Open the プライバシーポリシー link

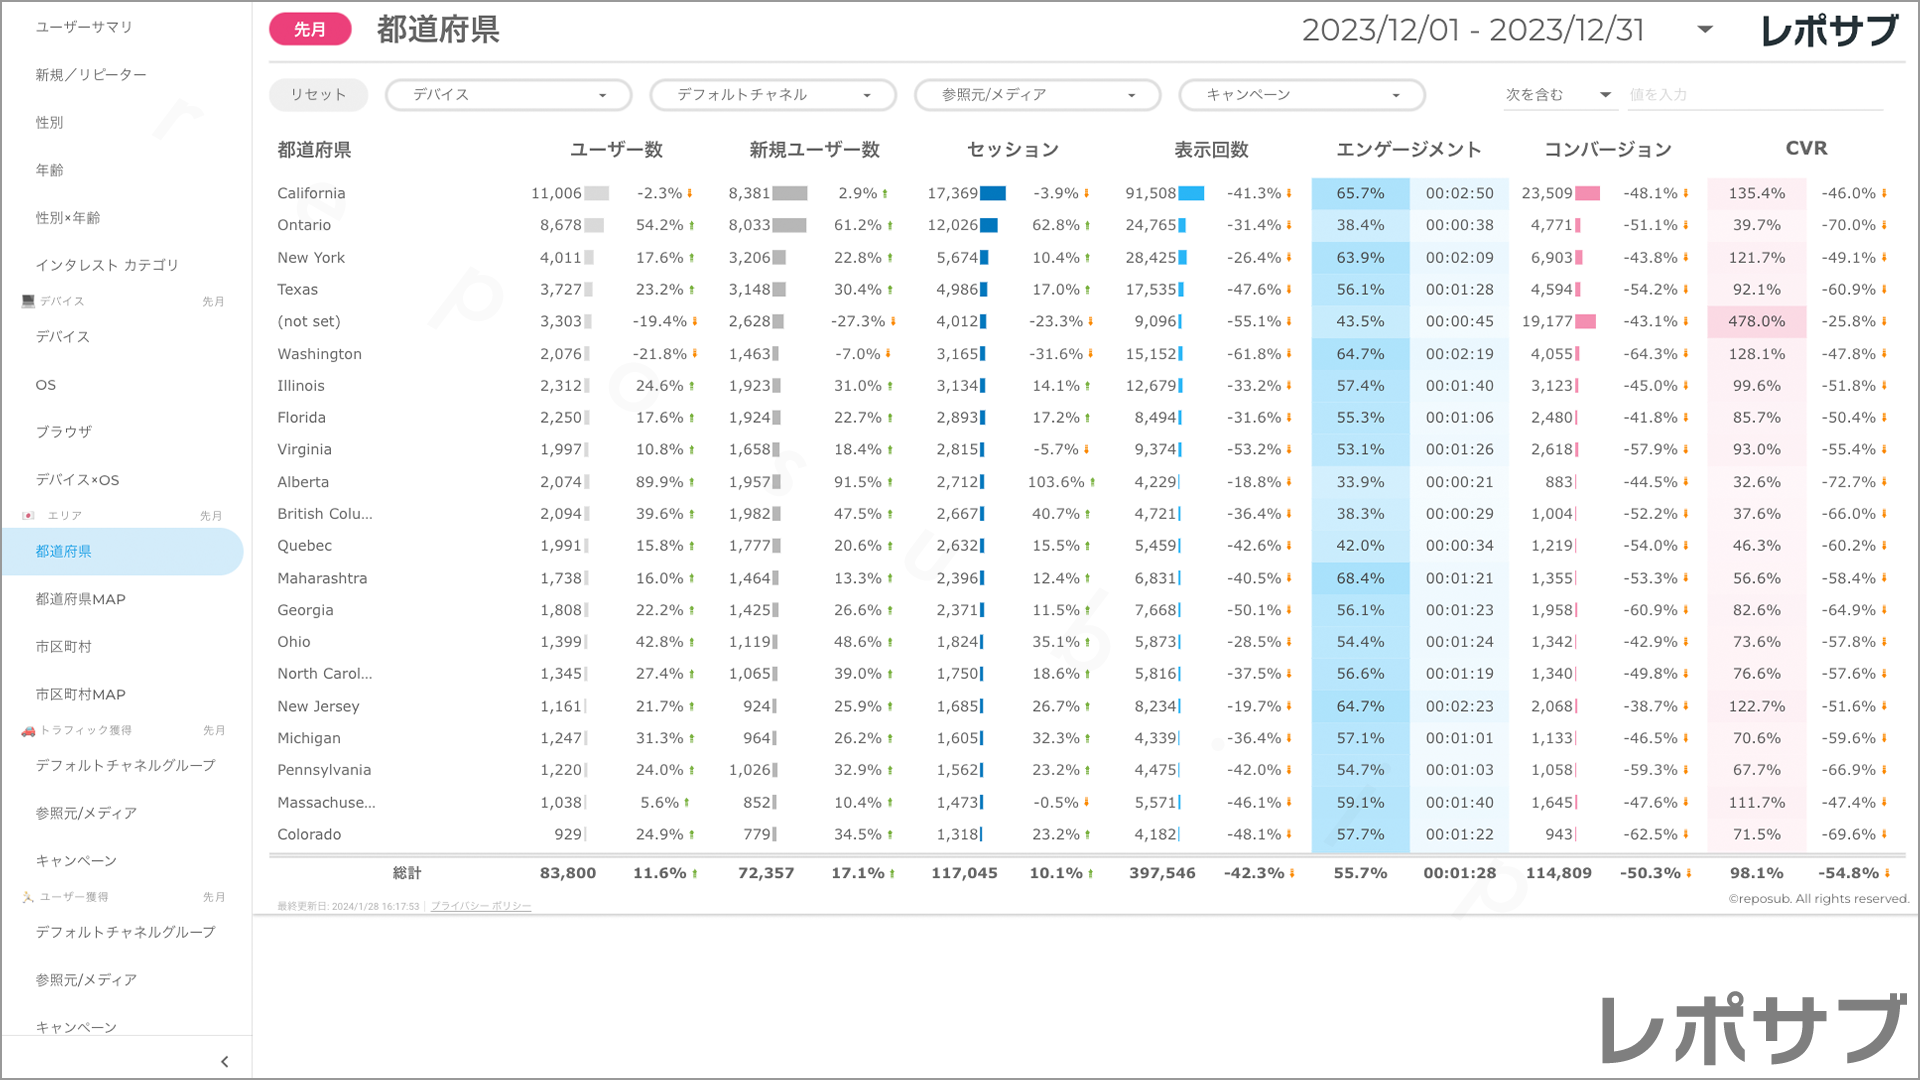pyautogui.click(x=481, y=906)
